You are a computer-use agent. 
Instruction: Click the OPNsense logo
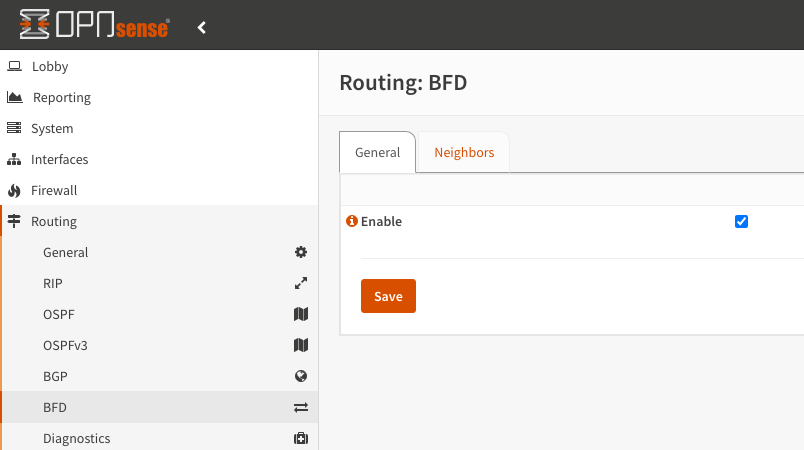94,27
